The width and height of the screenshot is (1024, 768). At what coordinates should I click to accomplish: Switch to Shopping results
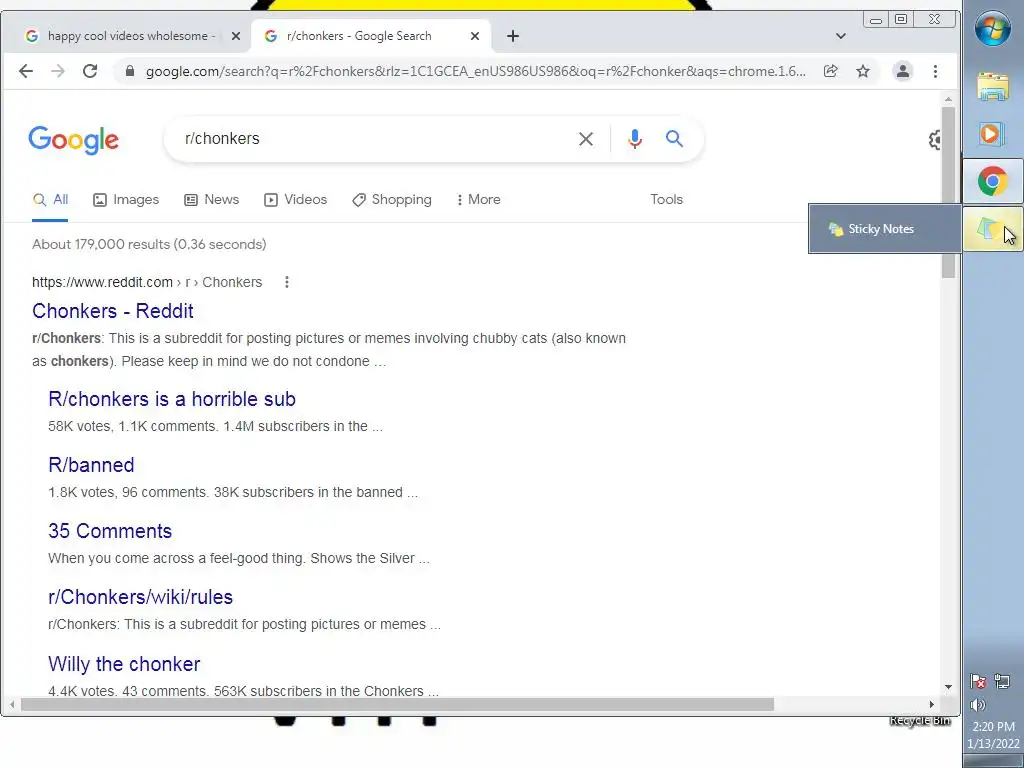click(x=392, y=200)
